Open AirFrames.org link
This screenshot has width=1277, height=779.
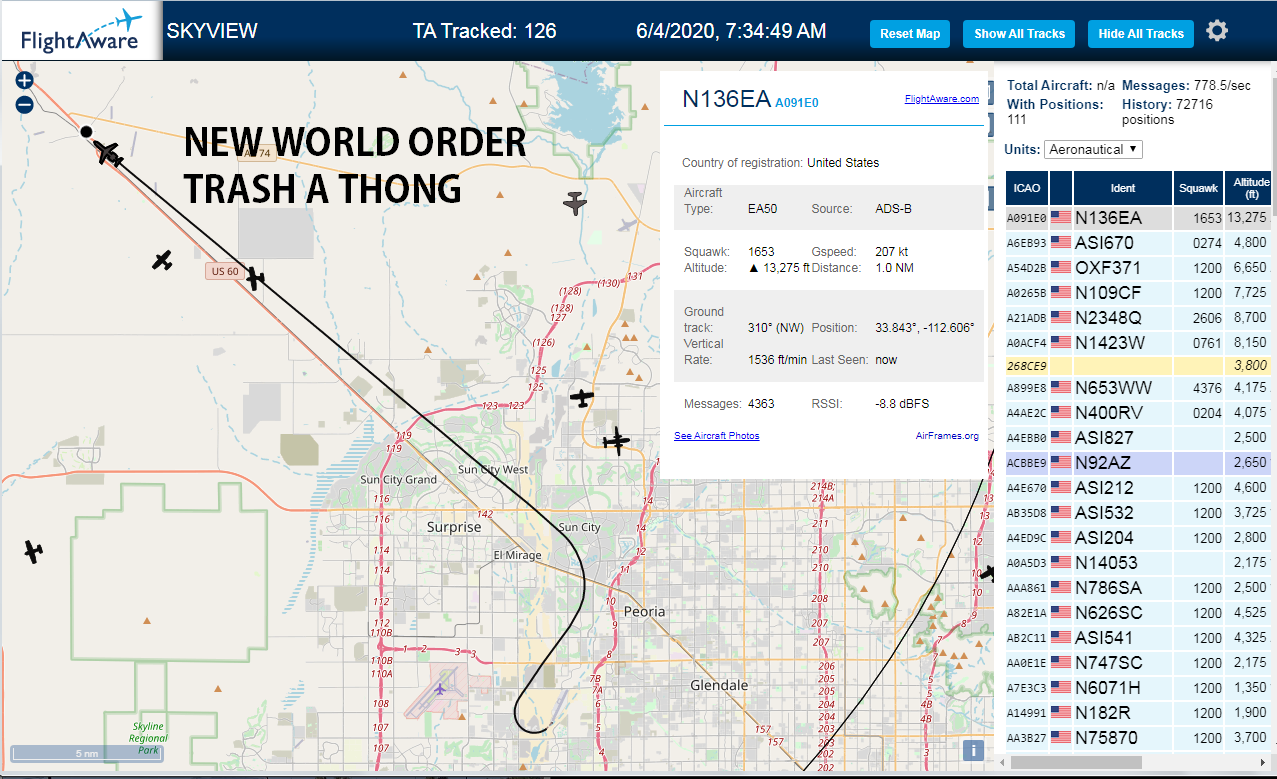947,436
